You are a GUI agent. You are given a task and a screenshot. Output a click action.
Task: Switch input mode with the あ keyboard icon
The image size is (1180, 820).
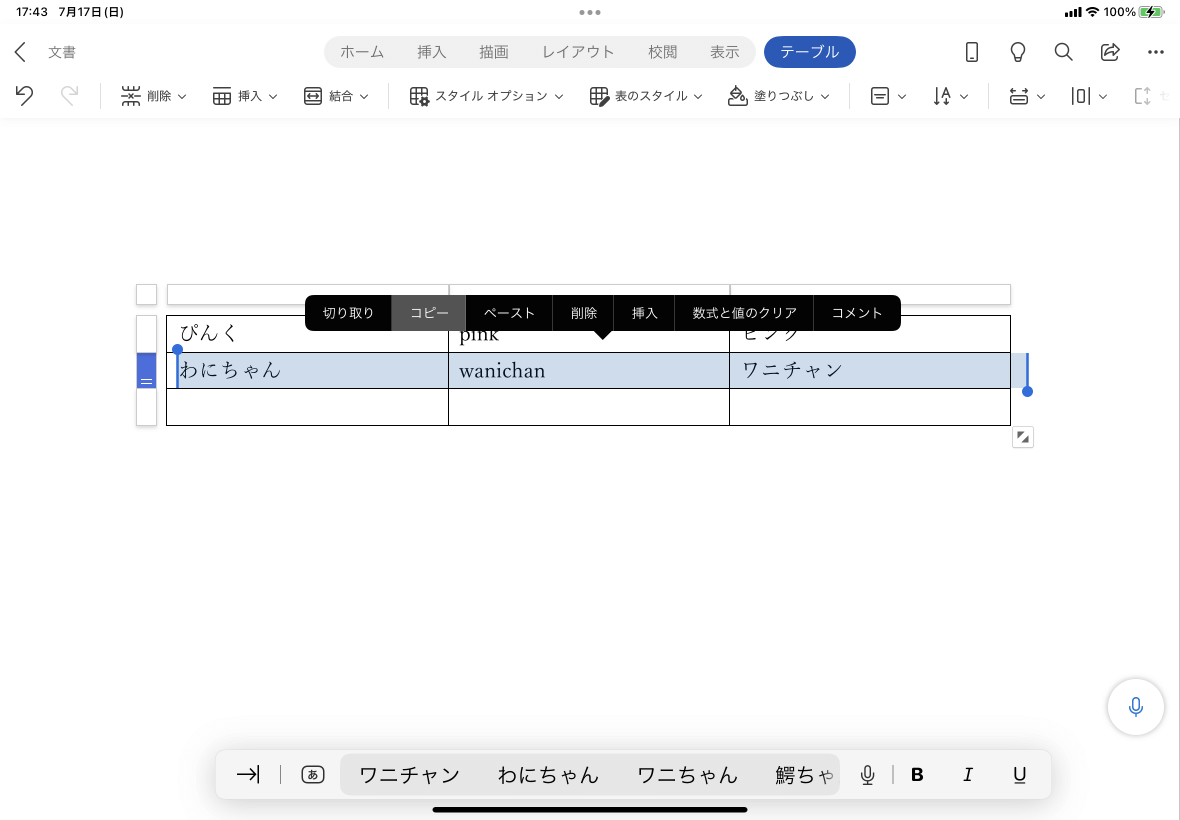[x=312, y=774]
